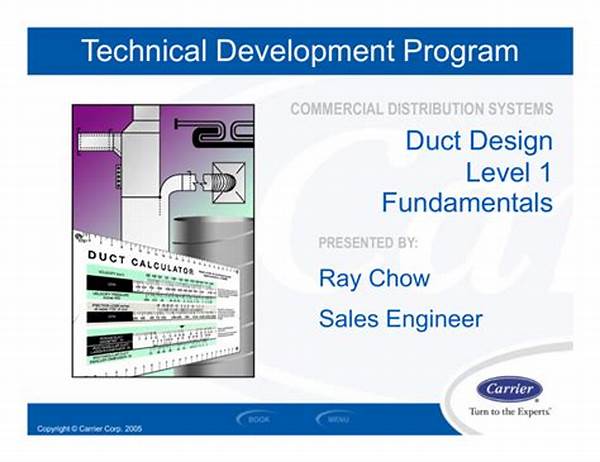The height and width of the screenshot is (462, 600).
Task: Select the 'Fundamentals' text line
Action: [466, 203]
